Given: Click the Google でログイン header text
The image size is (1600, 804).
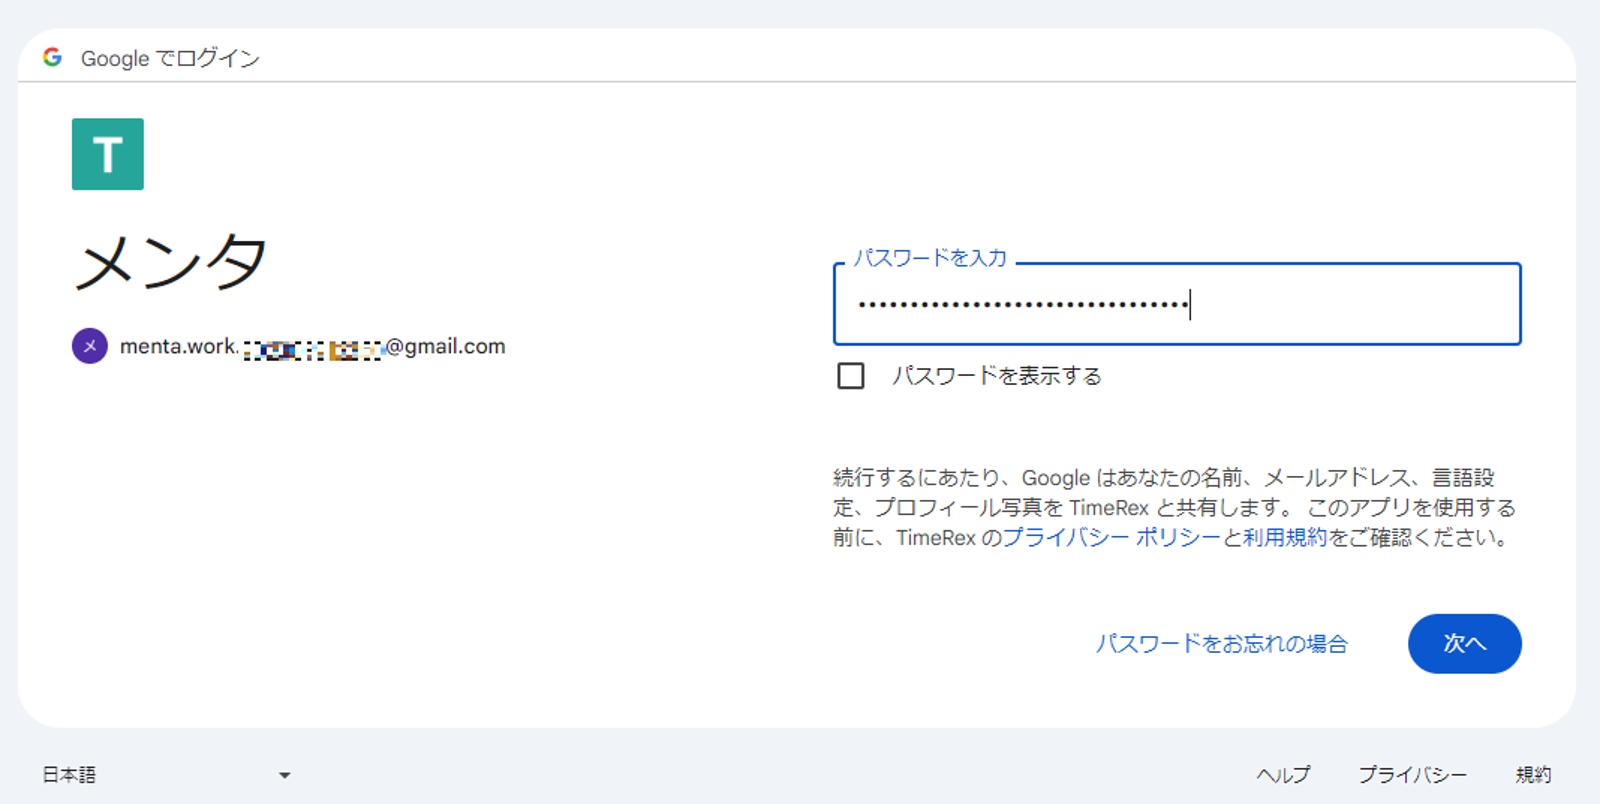Looking at the screenshot, I should [170, 58].
